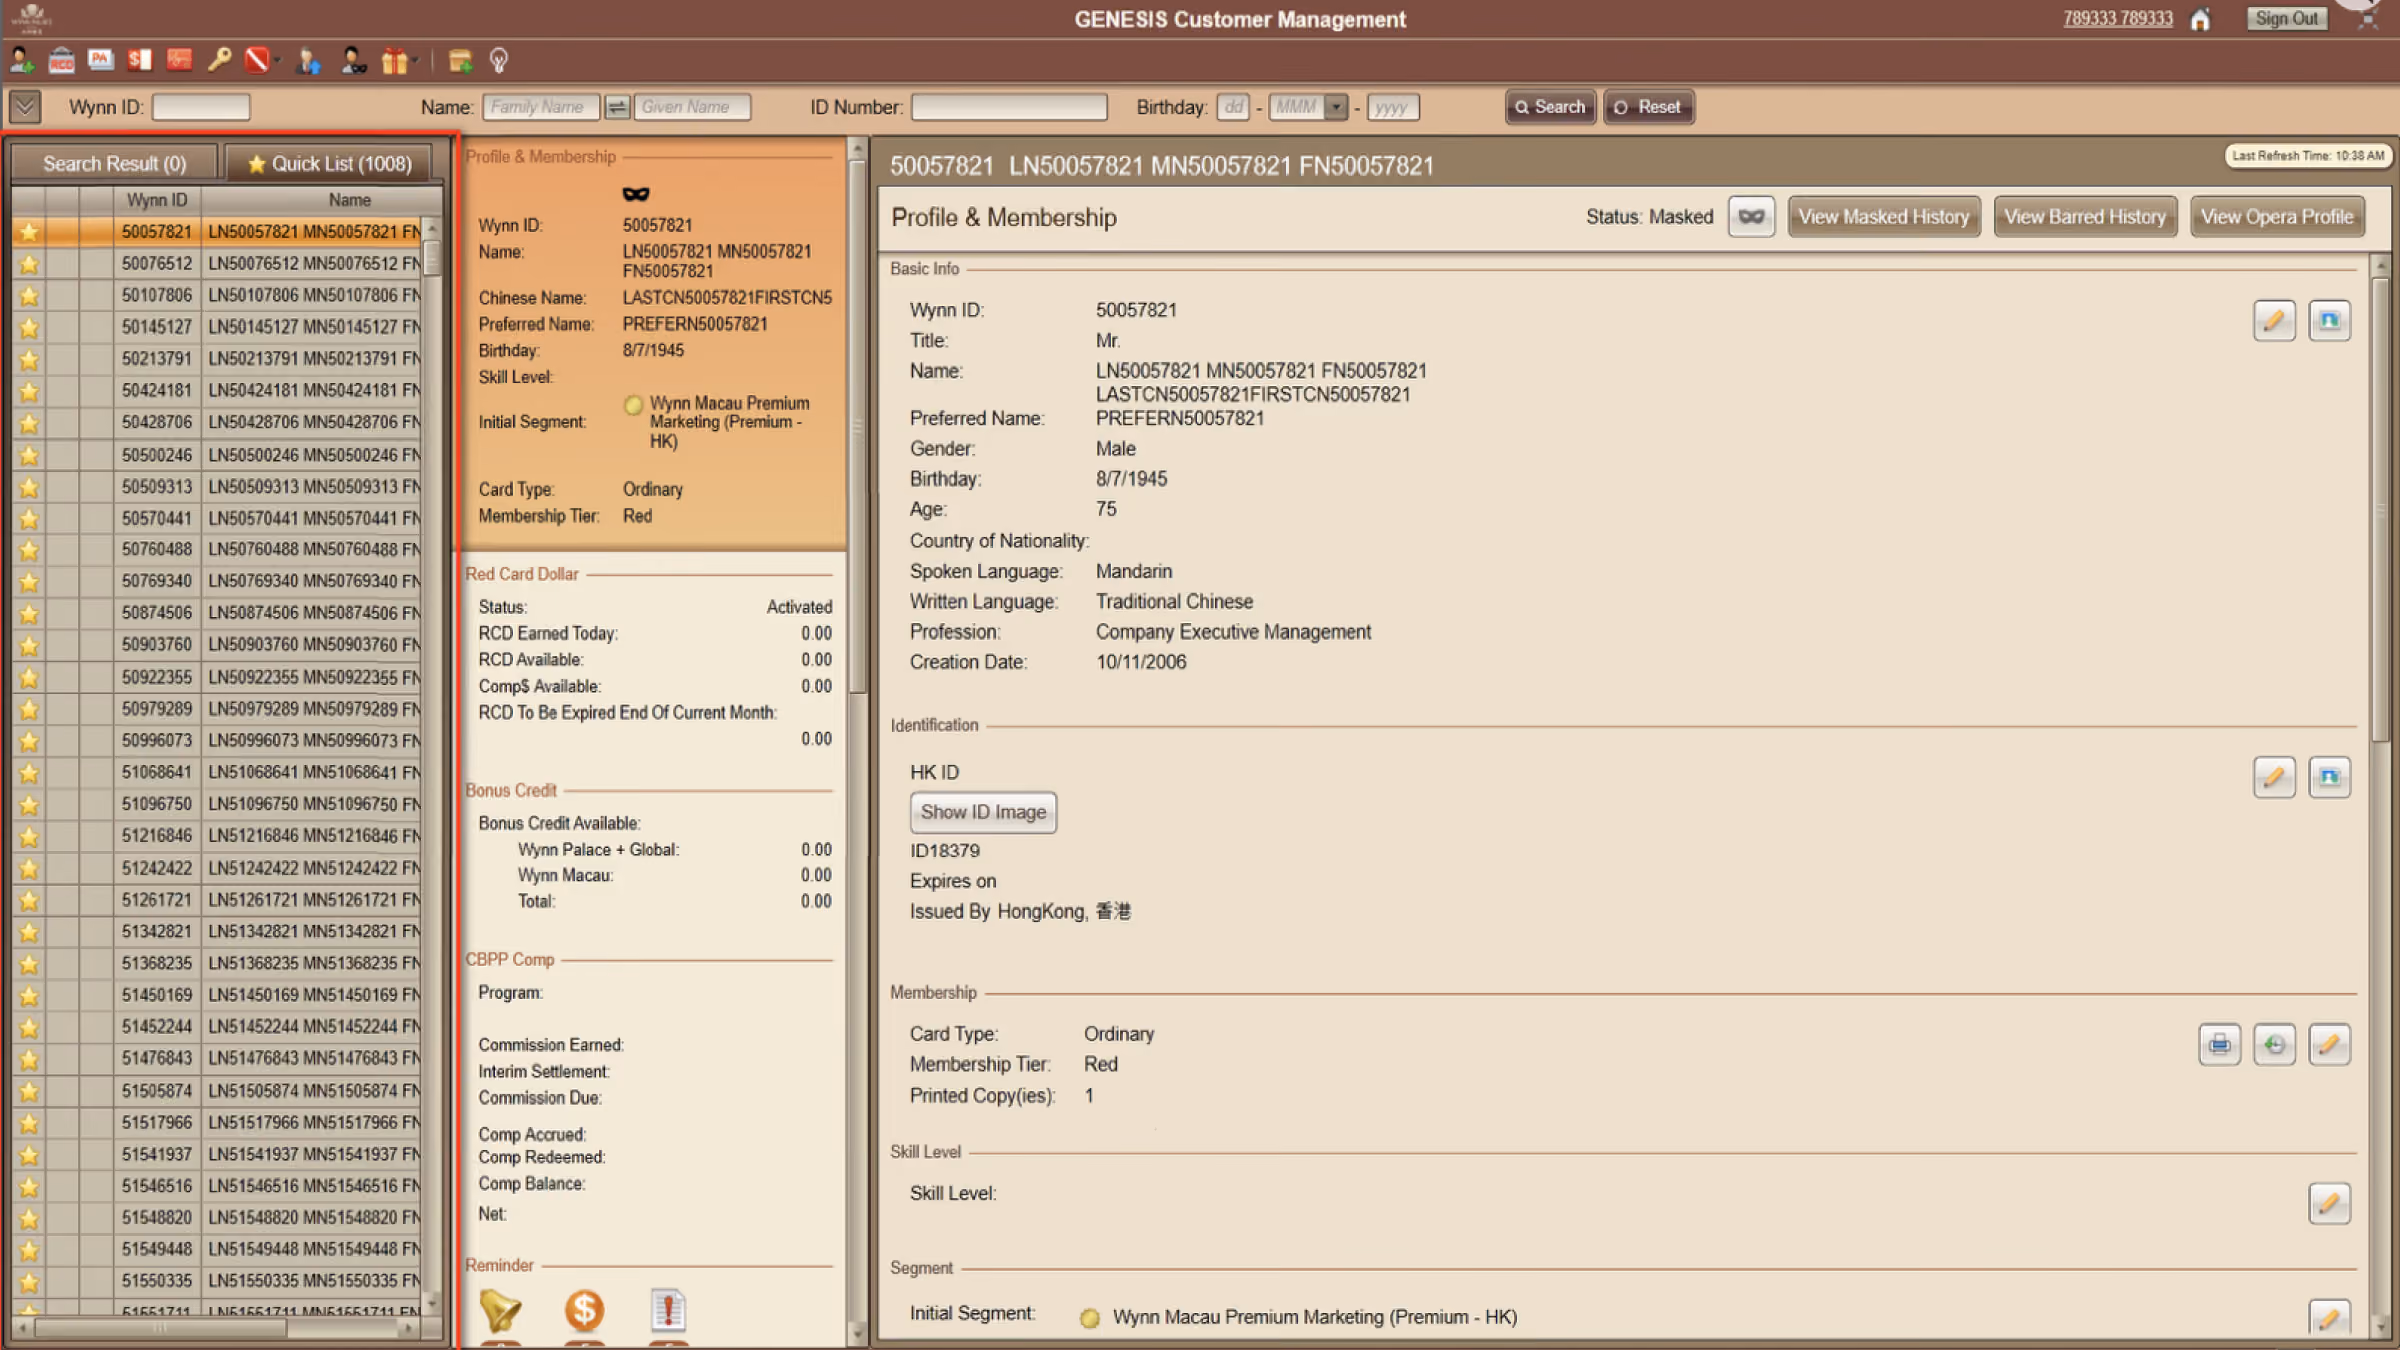
Task: Click the red barred icon in toolbar
Action: coord(256,61)
